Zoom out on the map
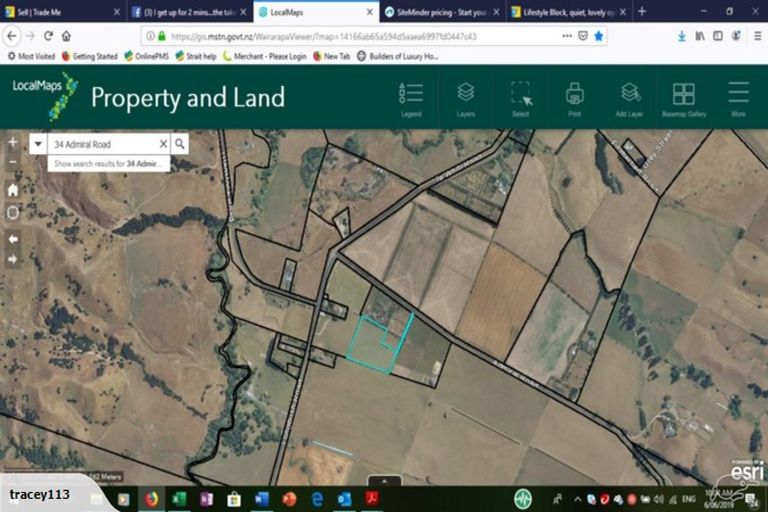The height and width of the screenshot is (512, 768). tap(12, 162)
